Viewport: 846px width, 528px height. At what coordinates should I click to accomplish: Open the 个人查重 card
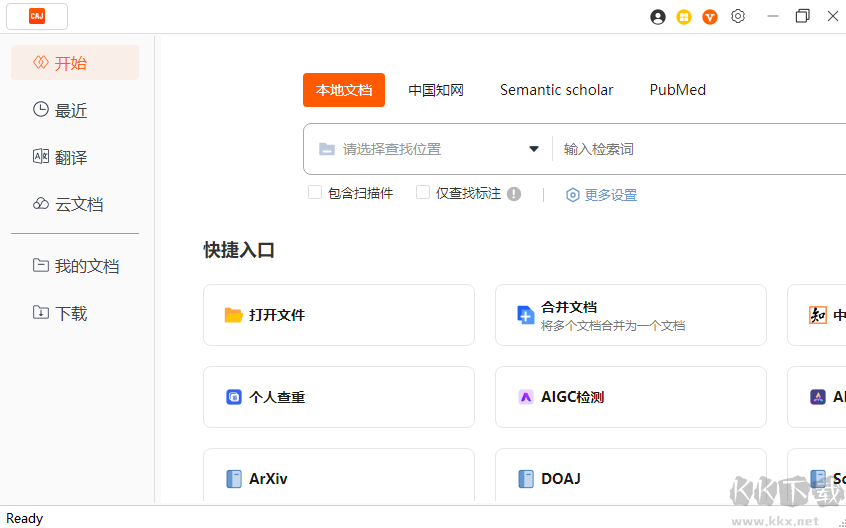pos(339,397)
